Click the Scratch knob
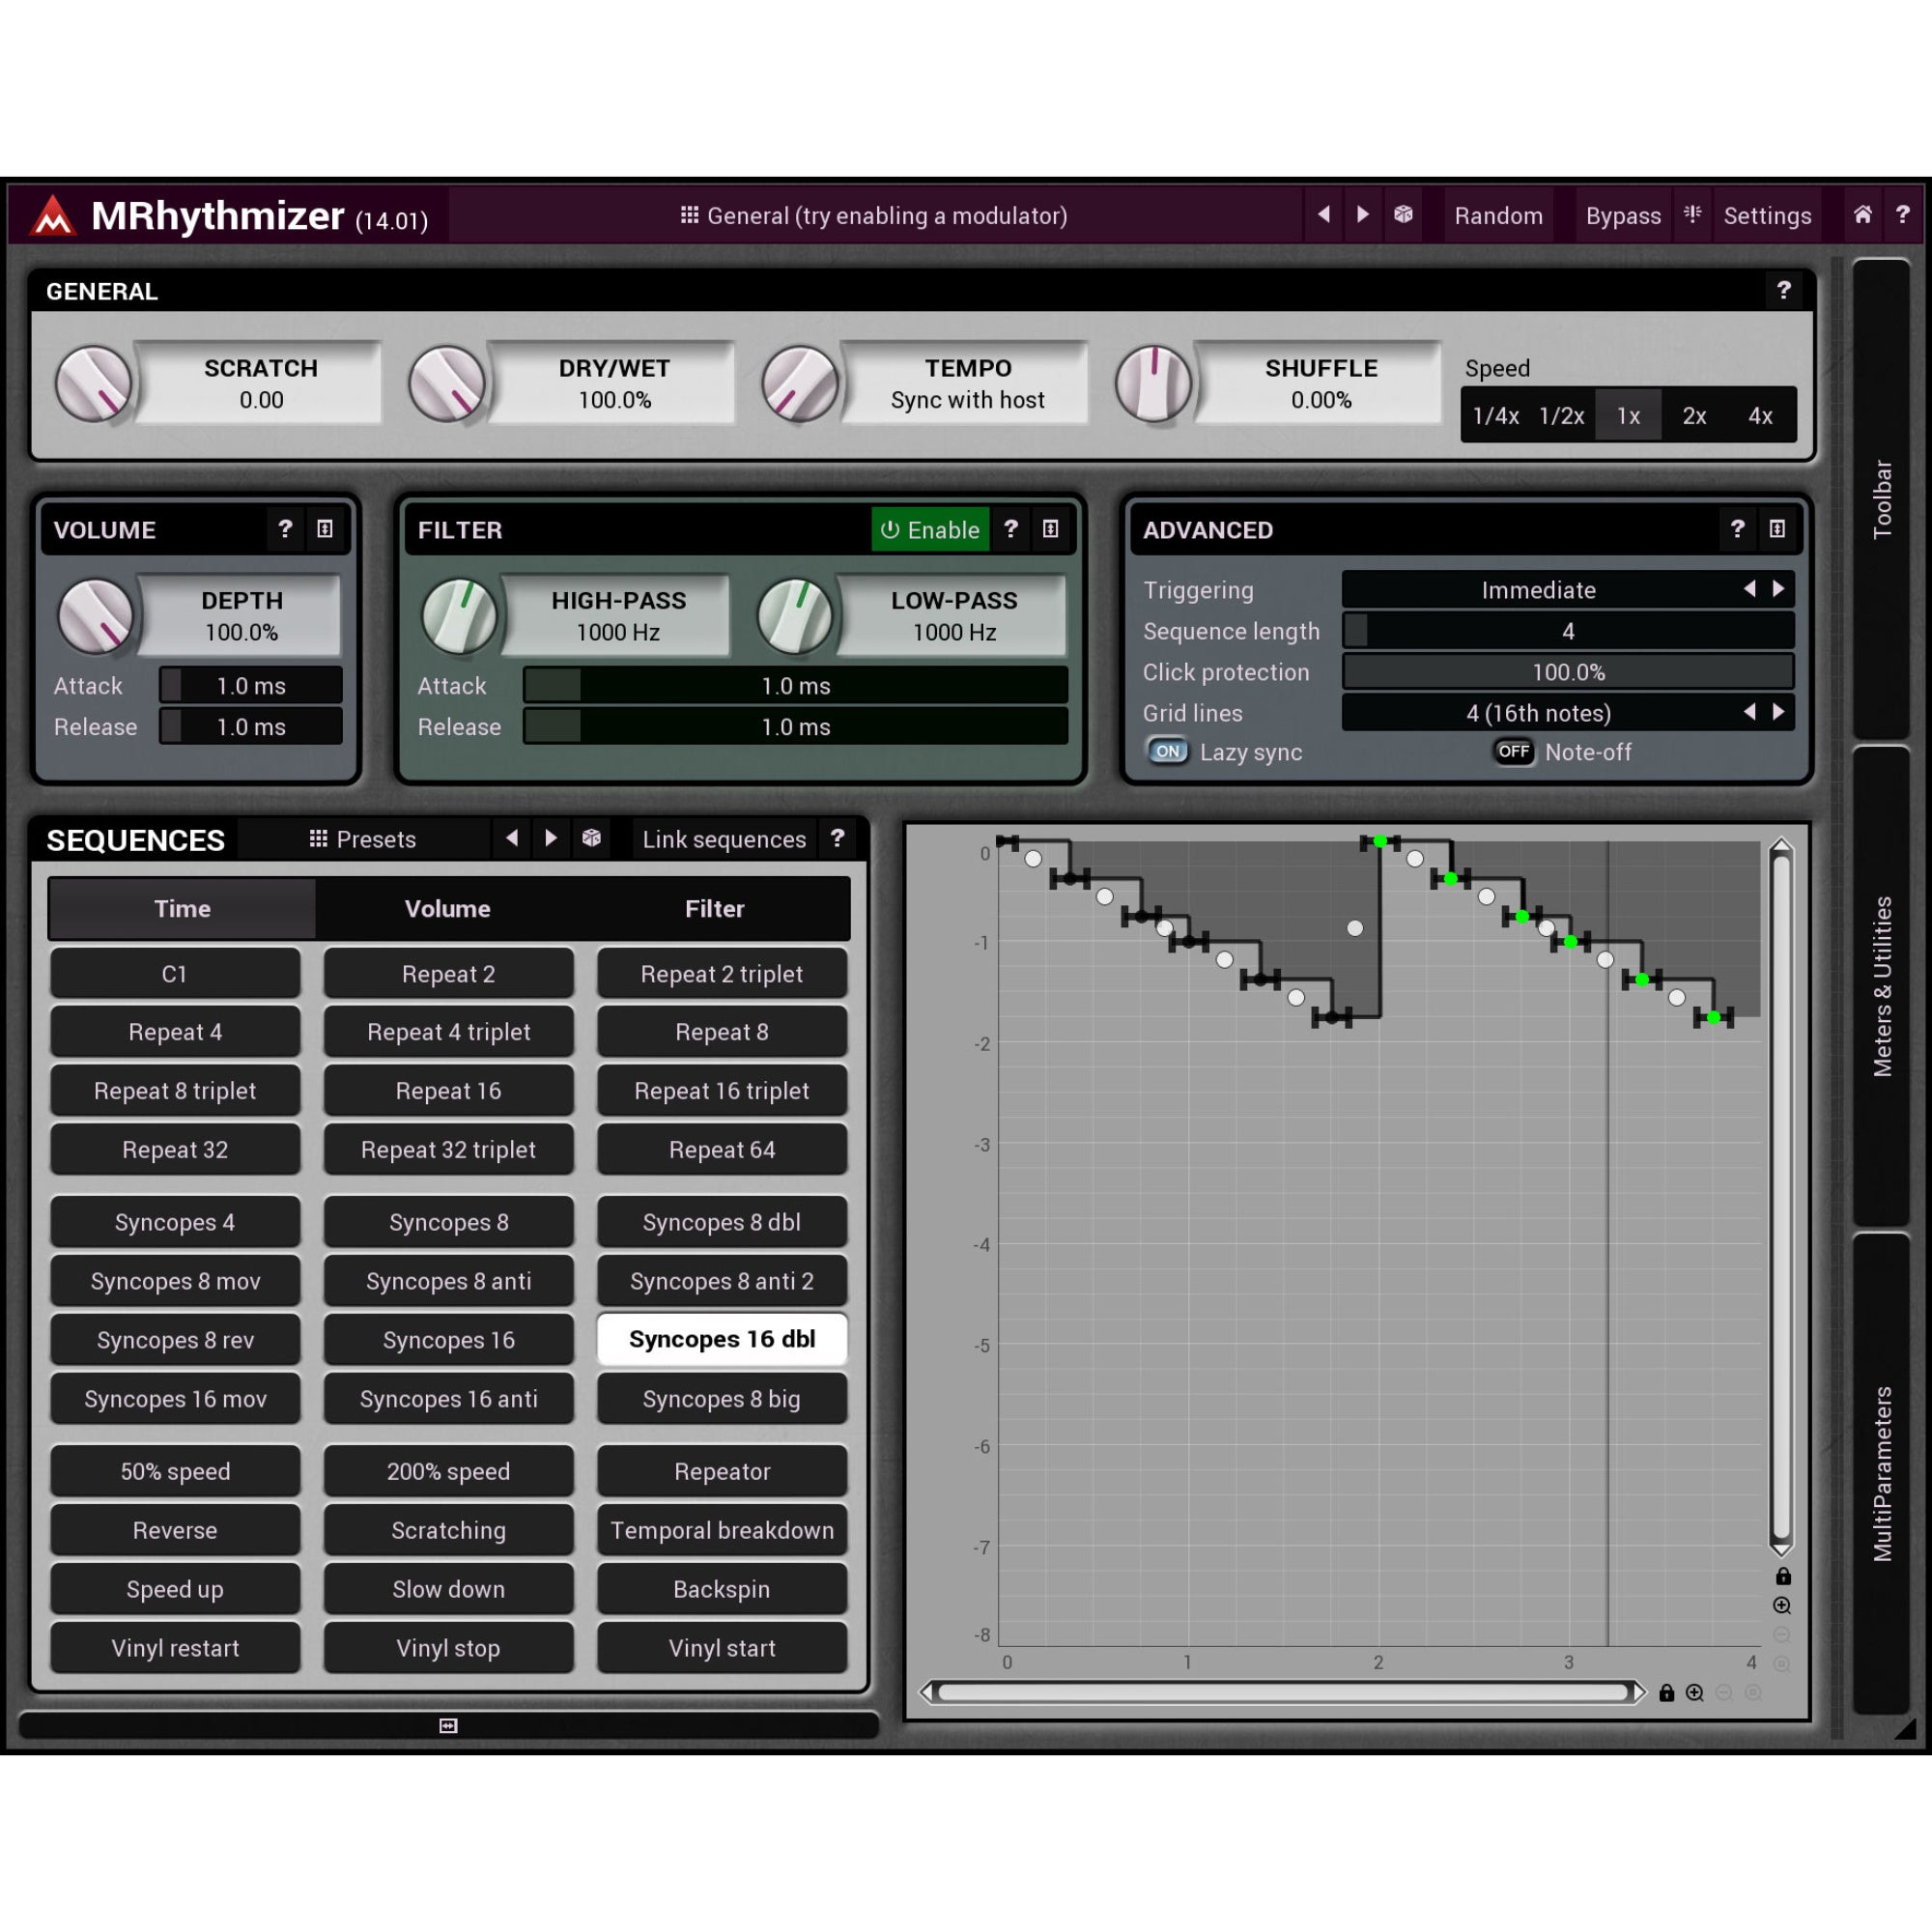 point(93,384)
